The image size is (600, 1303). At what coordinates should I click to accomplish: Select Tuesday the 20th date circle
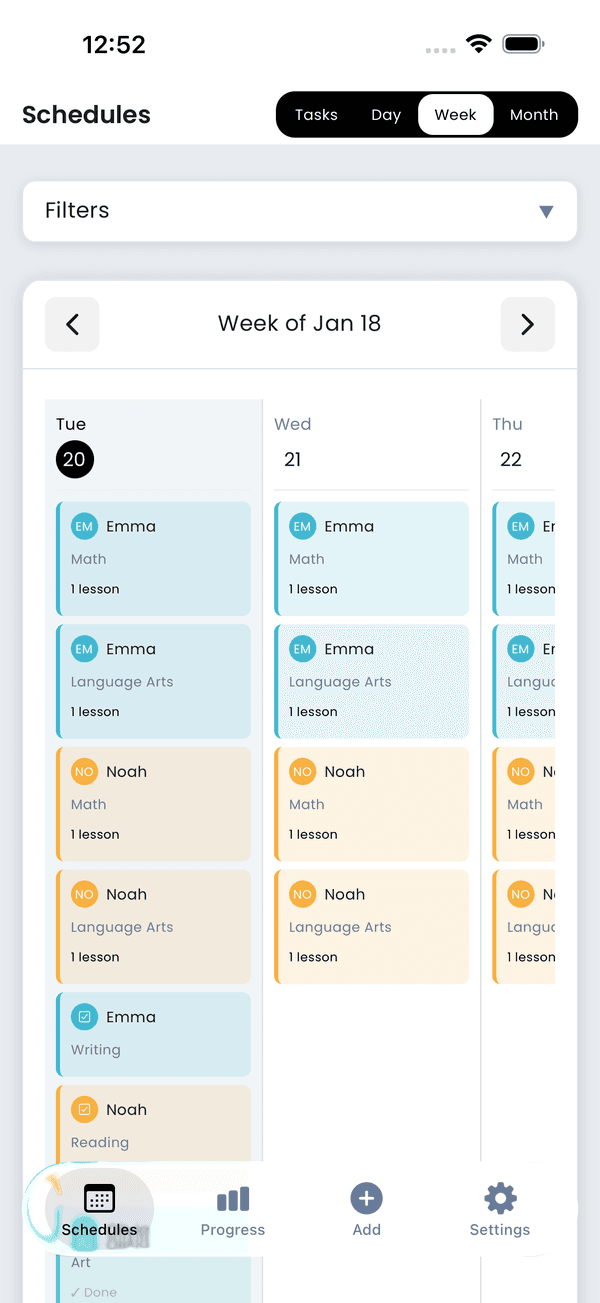tap(75, 459)
